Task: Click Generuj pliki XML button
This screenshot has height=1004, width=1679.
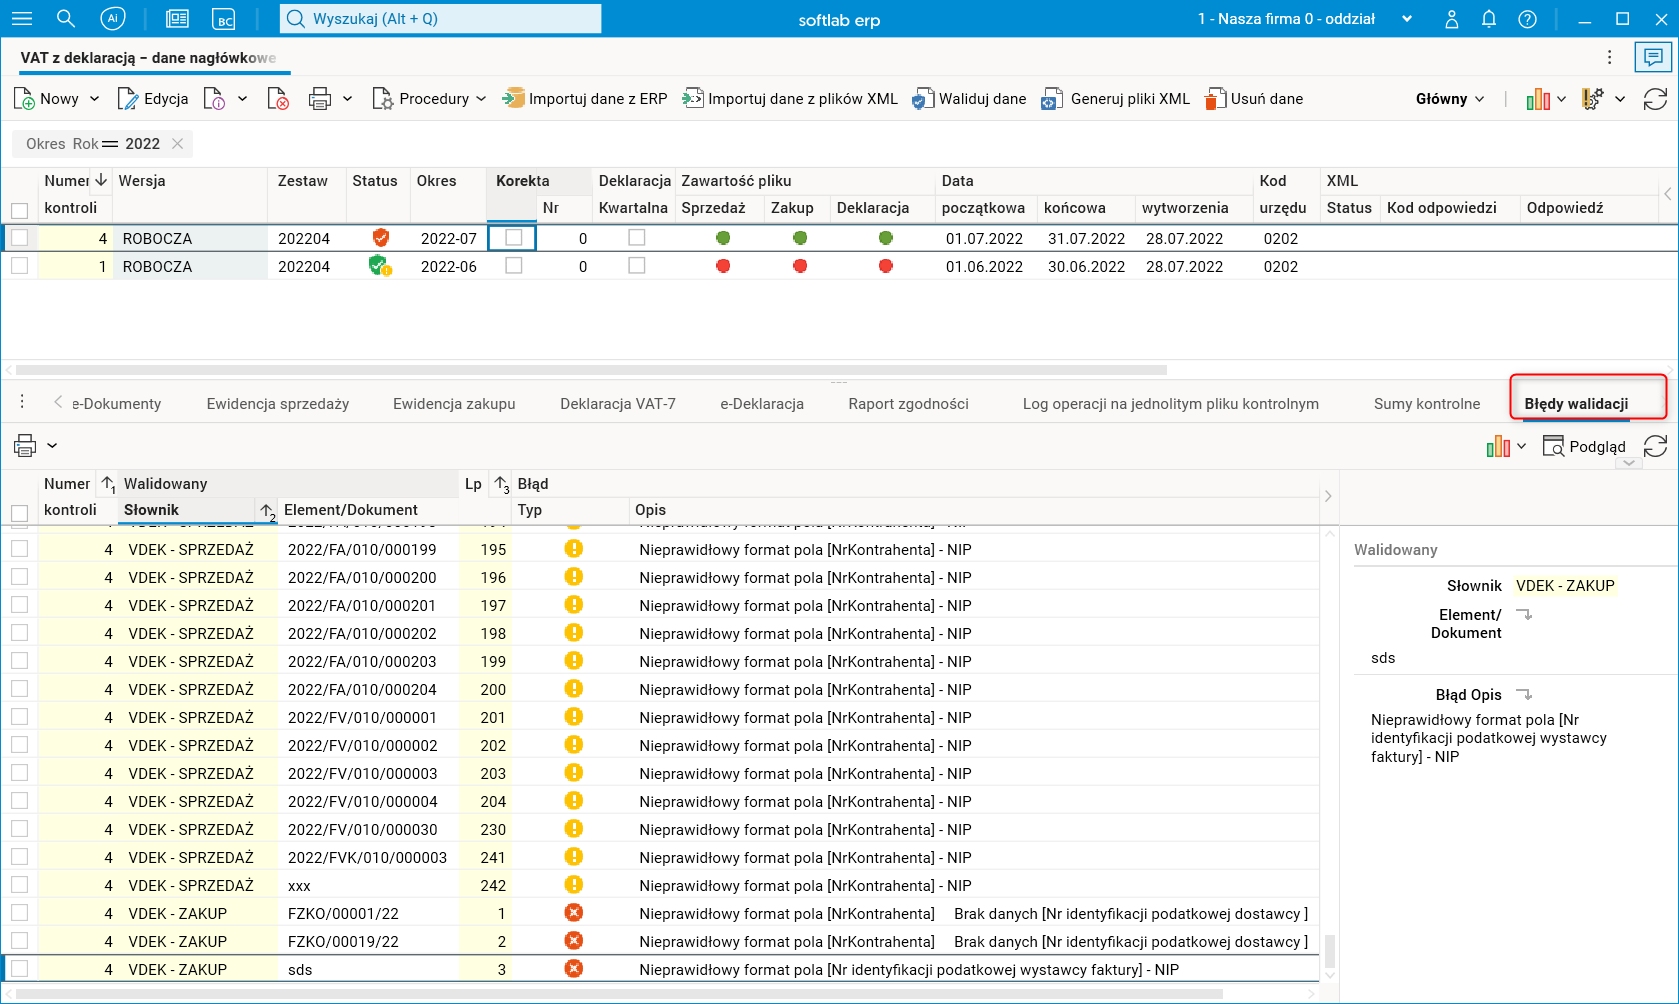Action: coord(1116,99)
